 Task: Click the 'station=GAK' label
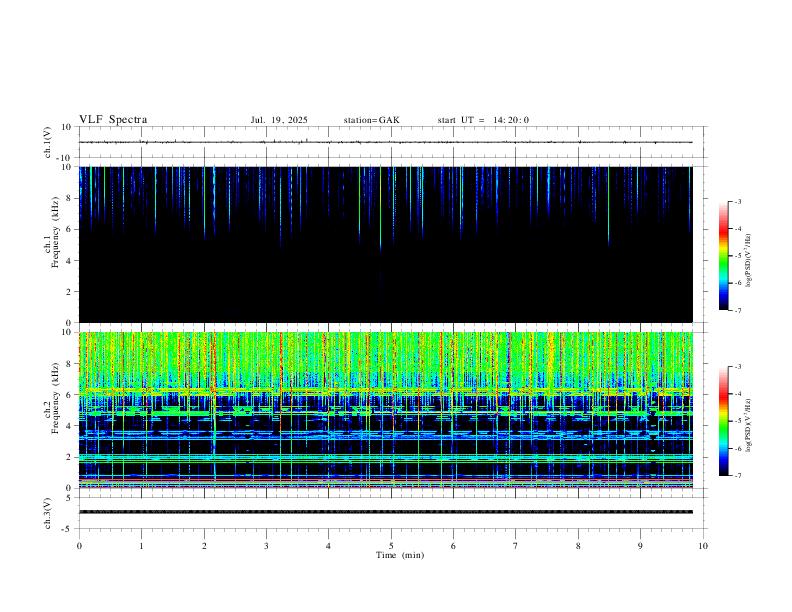click(x=371, y=120)
